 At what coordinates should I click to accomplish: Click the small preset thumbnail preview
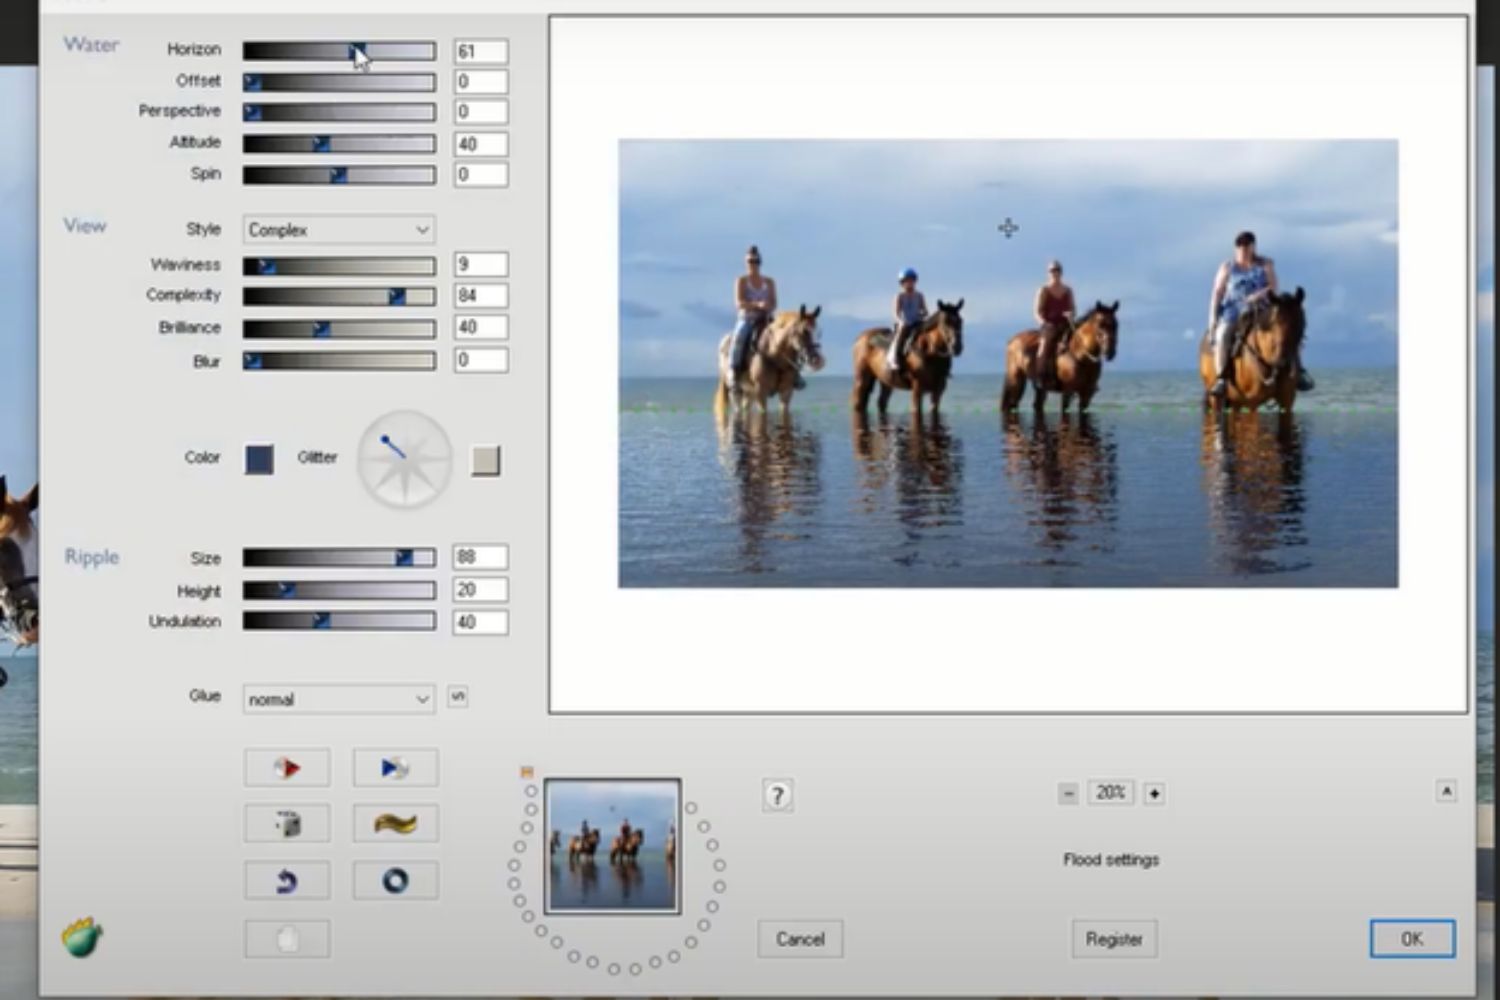tap(612, 846)
